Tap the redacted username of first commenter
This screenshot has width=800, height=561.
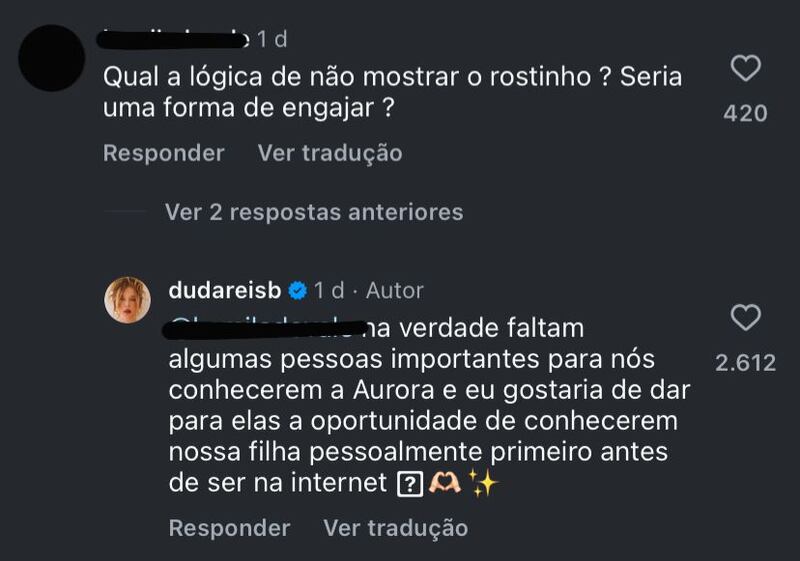click(175, 38)
